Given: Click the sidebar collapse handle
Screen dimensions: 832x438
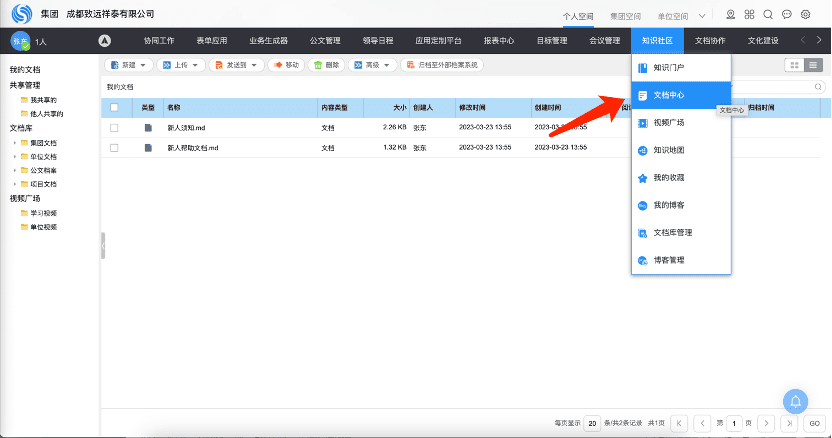Looking at the screenshot, I should (103, 245).
